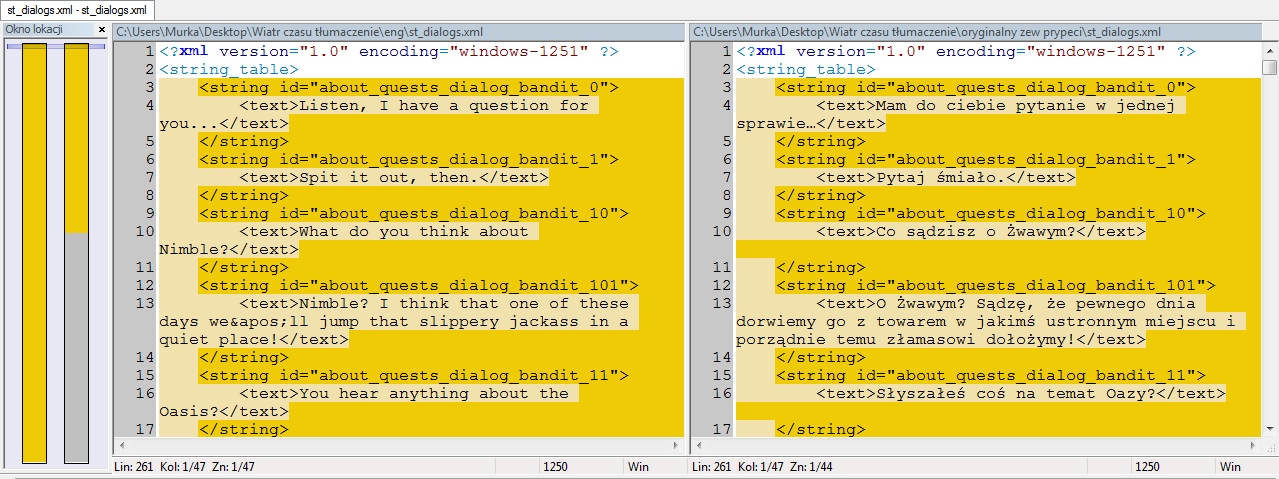Click the line 'Słyszałeś coś na temat Oazy?'
This screenshot has height=479, width=1279.
[1021, 393]
